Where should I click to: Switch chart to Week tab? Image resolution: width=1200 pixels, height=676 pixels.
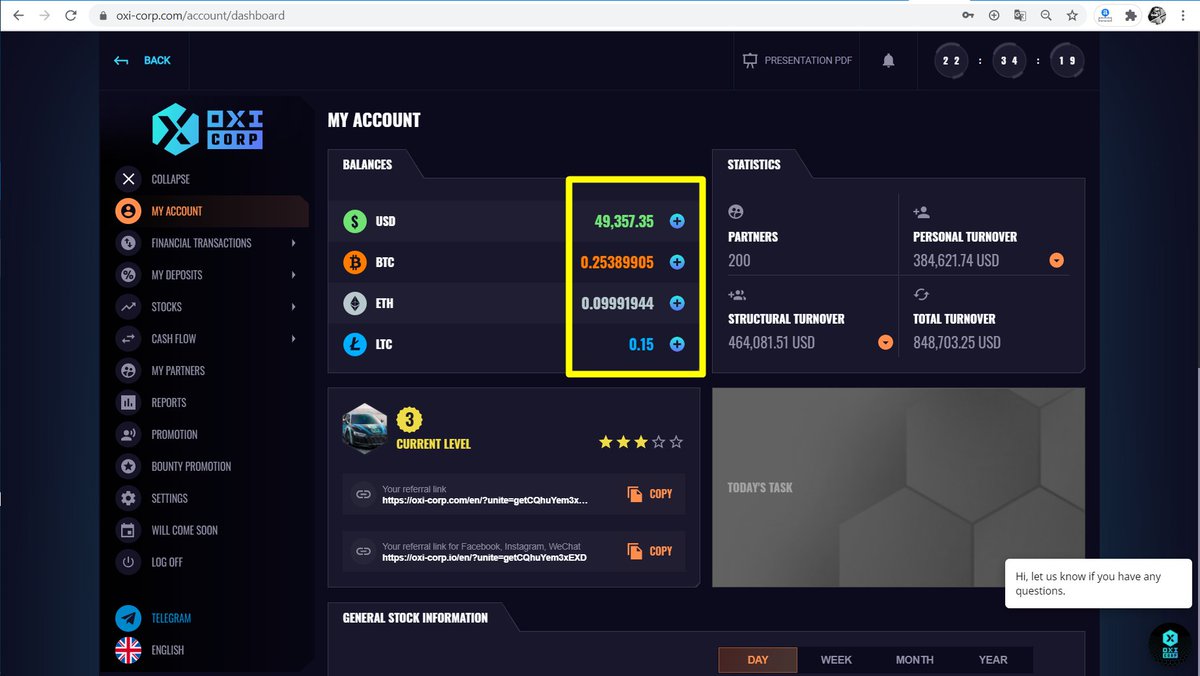click(836, 660)
